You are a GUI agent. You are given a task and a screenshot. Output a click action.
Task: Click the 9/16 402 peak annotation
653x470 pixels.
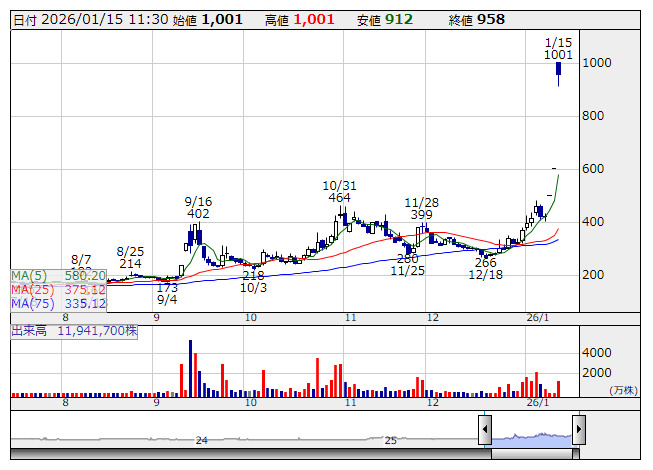[198, 207]
